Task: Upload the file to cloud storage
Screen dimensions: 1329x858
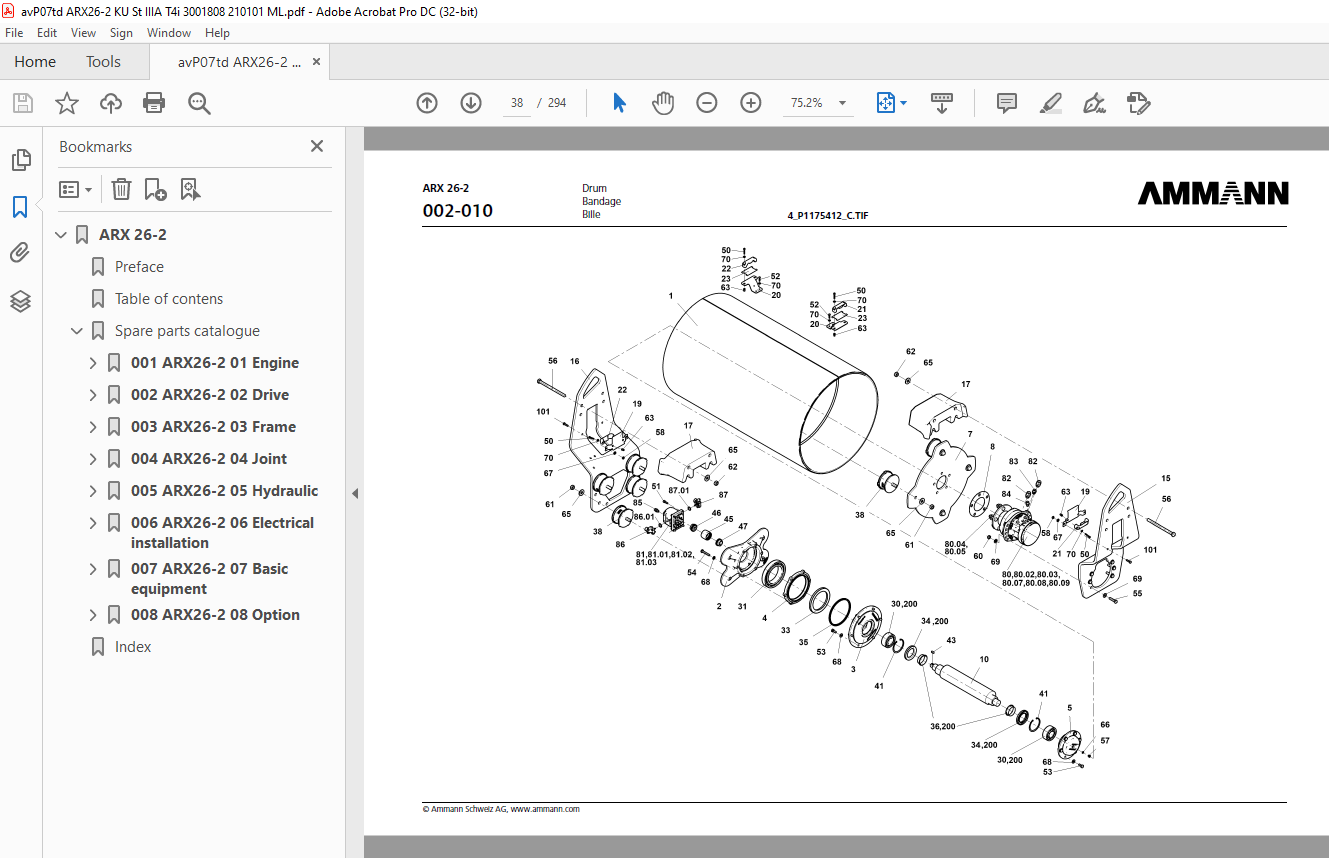Action: 110,103
